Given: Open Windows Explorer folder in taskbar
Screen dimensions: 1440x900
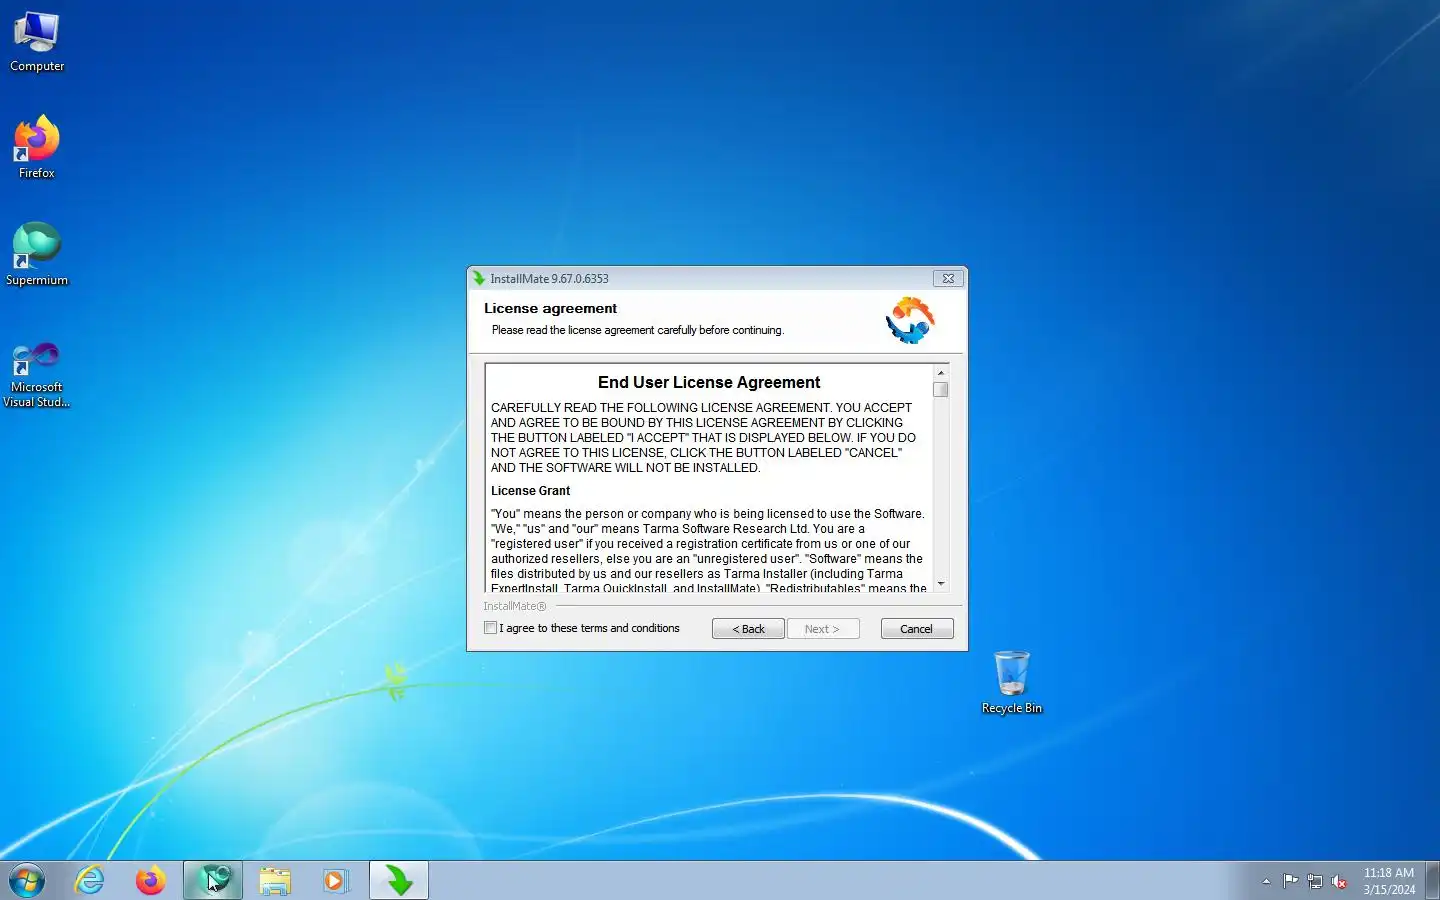Looking at the screenshot, I should click(275, 881).
